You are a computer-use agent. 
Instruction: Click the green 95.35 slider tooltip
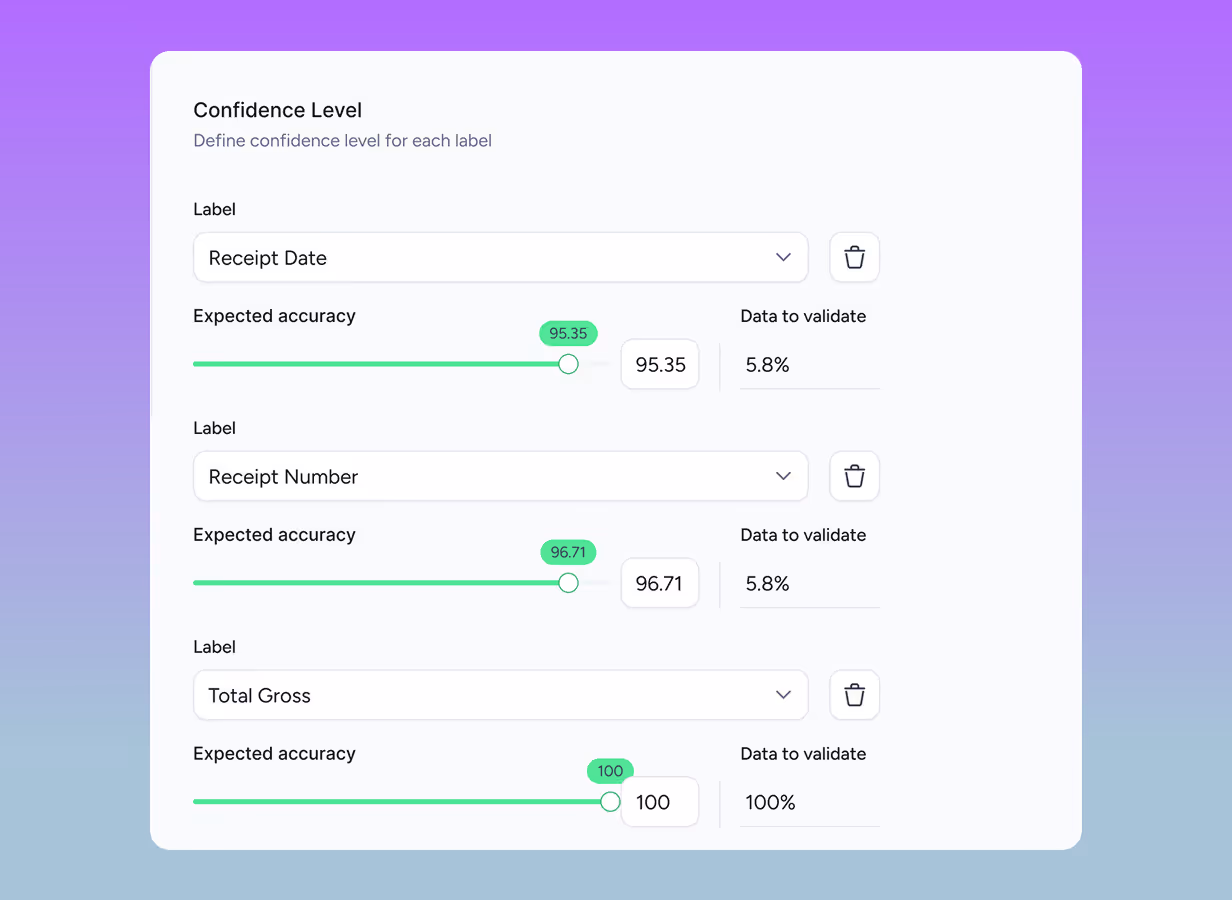point(568,333)
